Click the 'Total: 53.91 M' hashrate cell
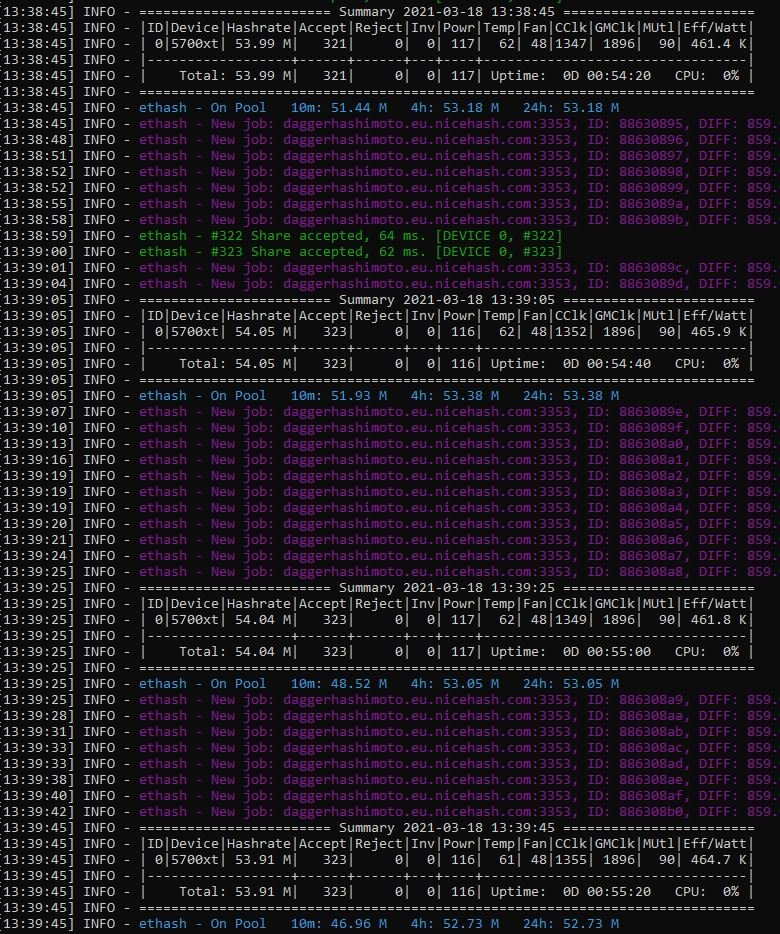This screenshot has width=780, height=934. click(235, 892)
